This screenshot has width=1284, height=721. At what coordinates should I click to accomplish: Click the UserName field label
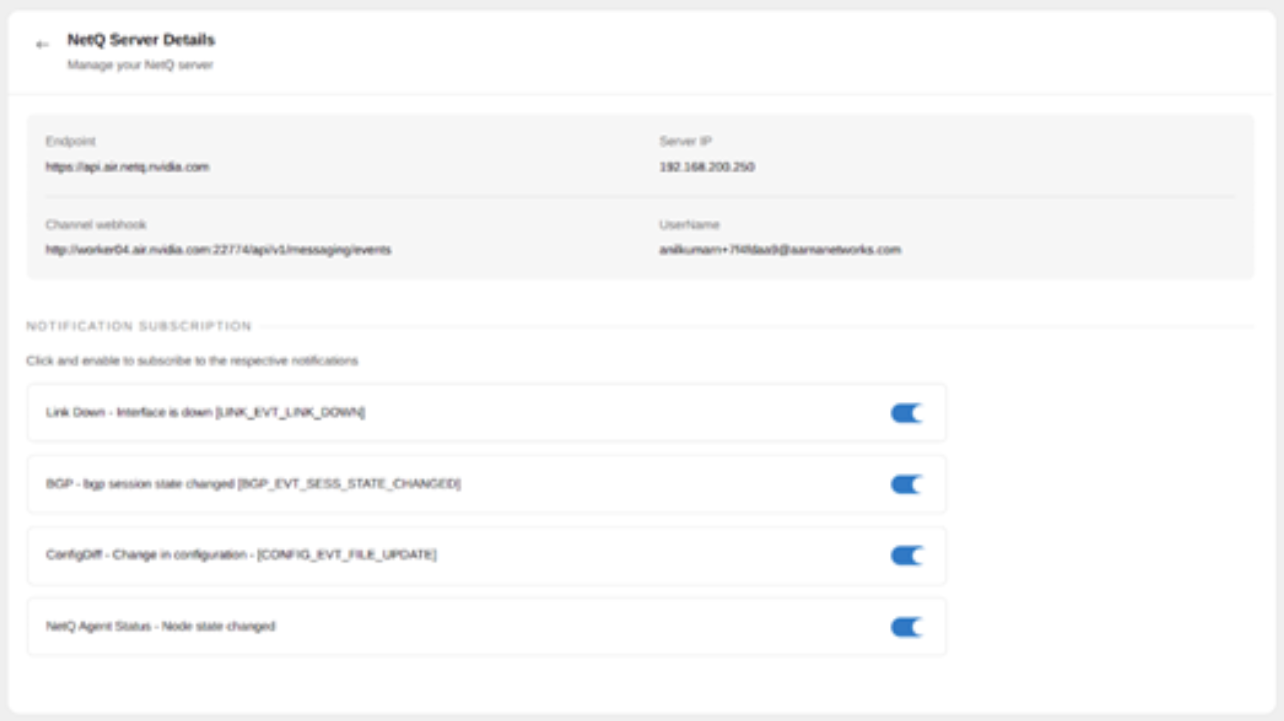tap(689, 225)
